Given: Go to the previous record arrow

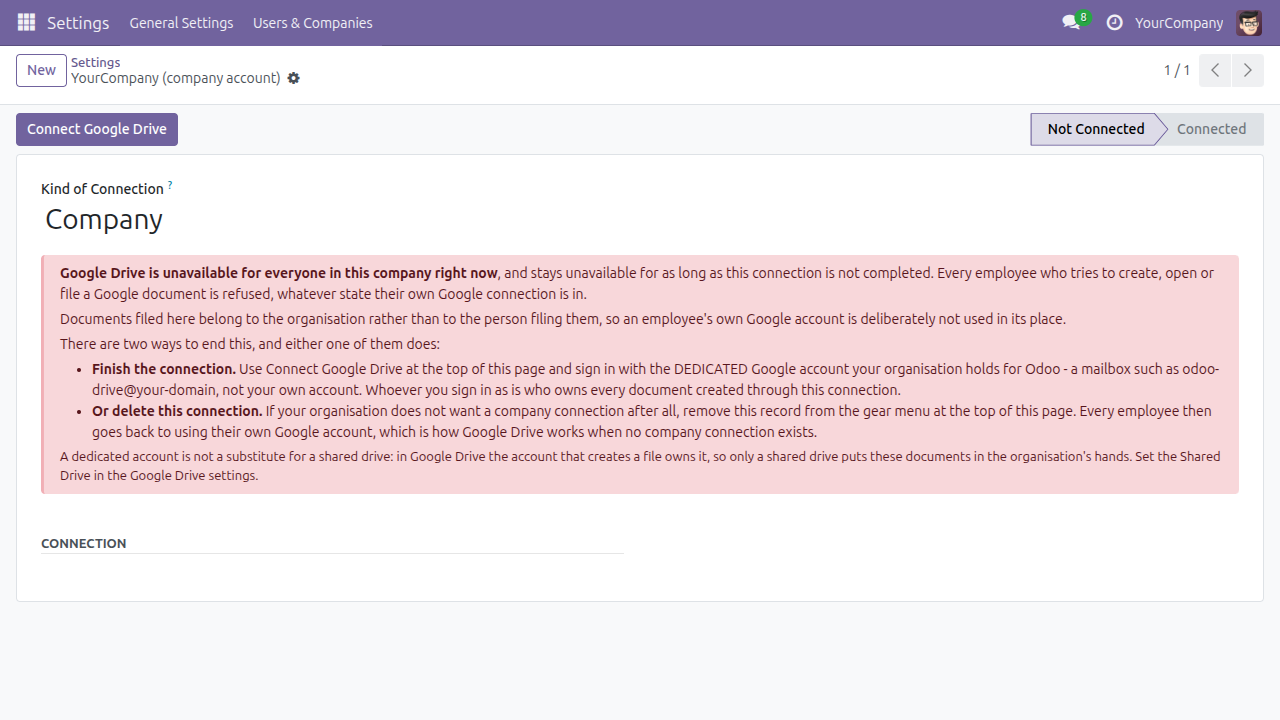Looking at the screenshot, I should click(1215, 70).
